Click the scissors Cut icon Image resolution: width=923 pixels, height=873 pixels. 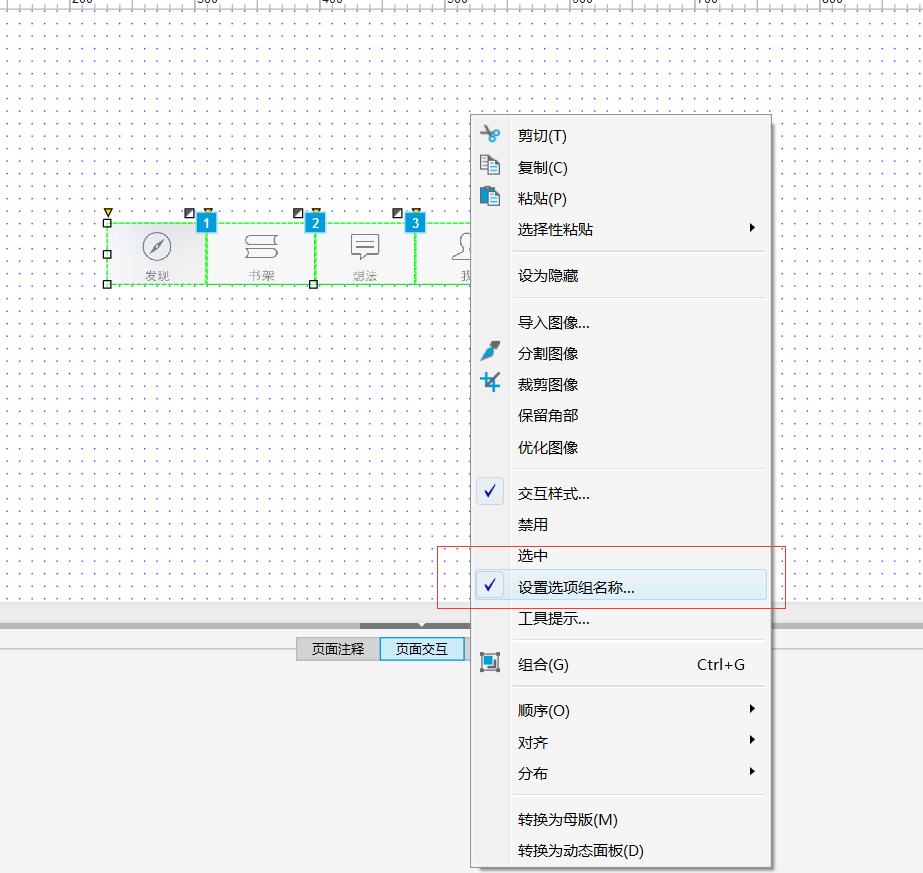(x=489, y=135)
